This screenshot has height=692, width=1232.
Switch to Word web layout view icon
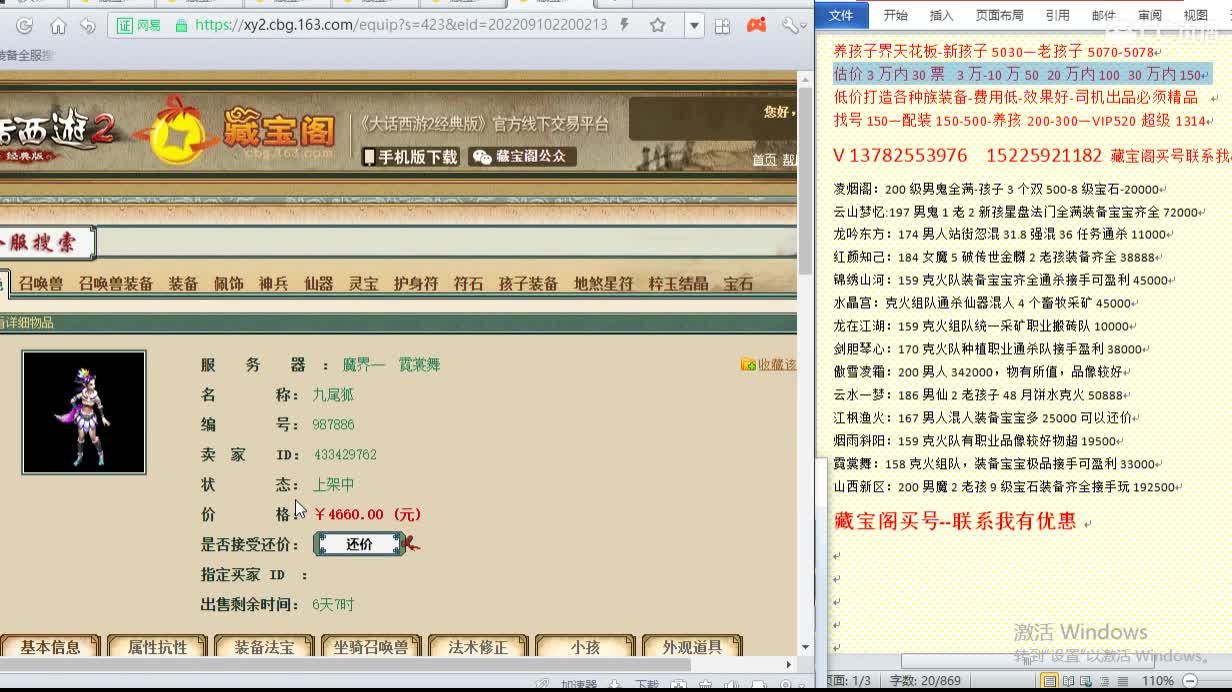coord(1087,681)
